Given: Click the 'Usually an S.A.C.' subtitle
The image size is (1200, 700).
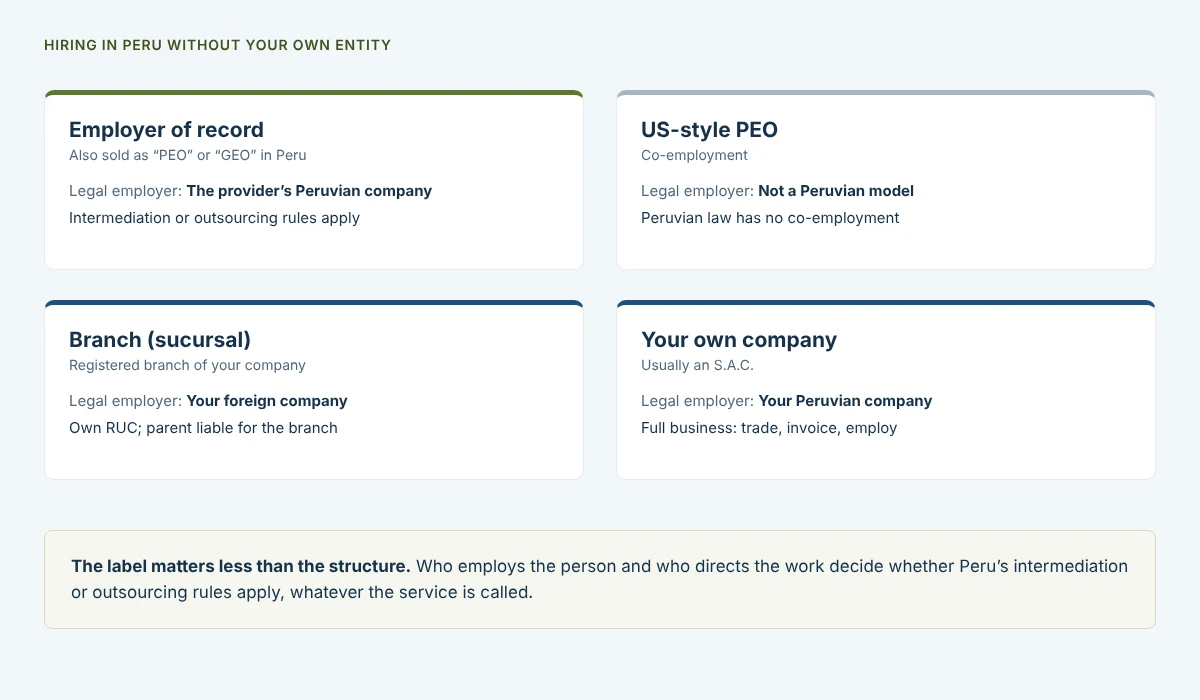Looking at the screenshot, I should (697, 365).
